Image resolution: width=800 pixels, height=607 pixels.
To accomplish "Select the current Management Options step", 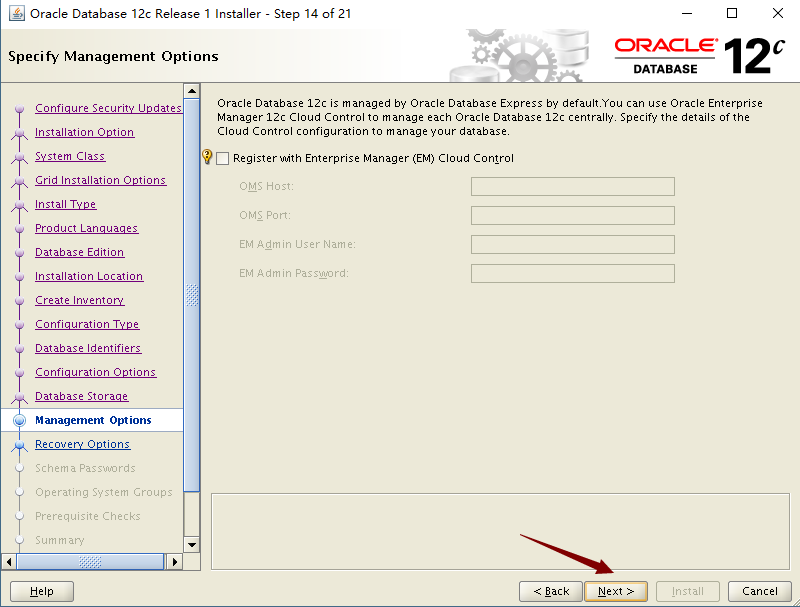I will click(92, 420).
